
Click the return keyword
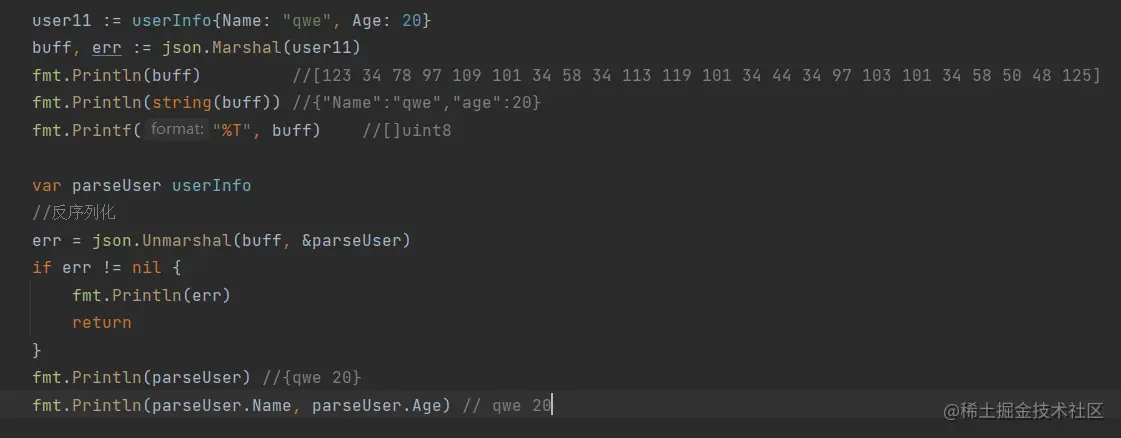coord(101,323)
